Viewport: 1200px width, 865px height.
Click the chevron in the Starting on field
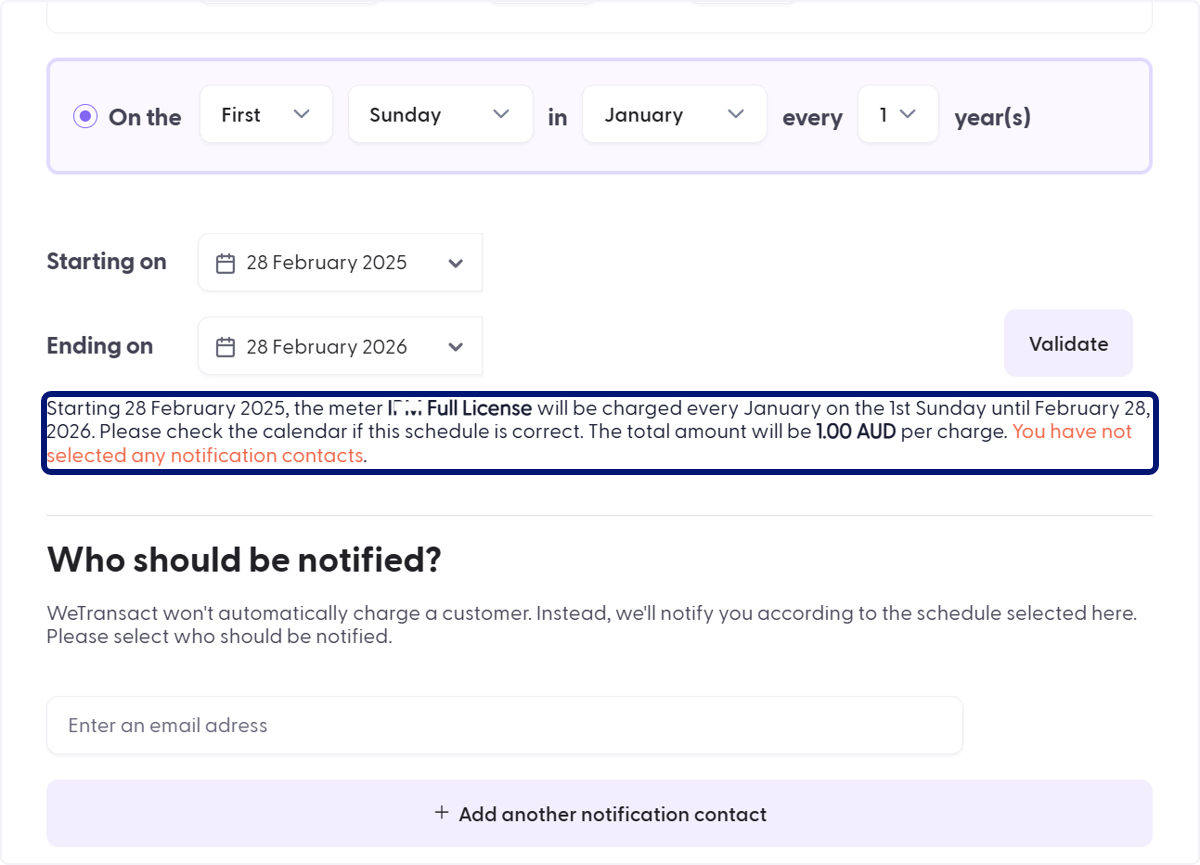456,264
